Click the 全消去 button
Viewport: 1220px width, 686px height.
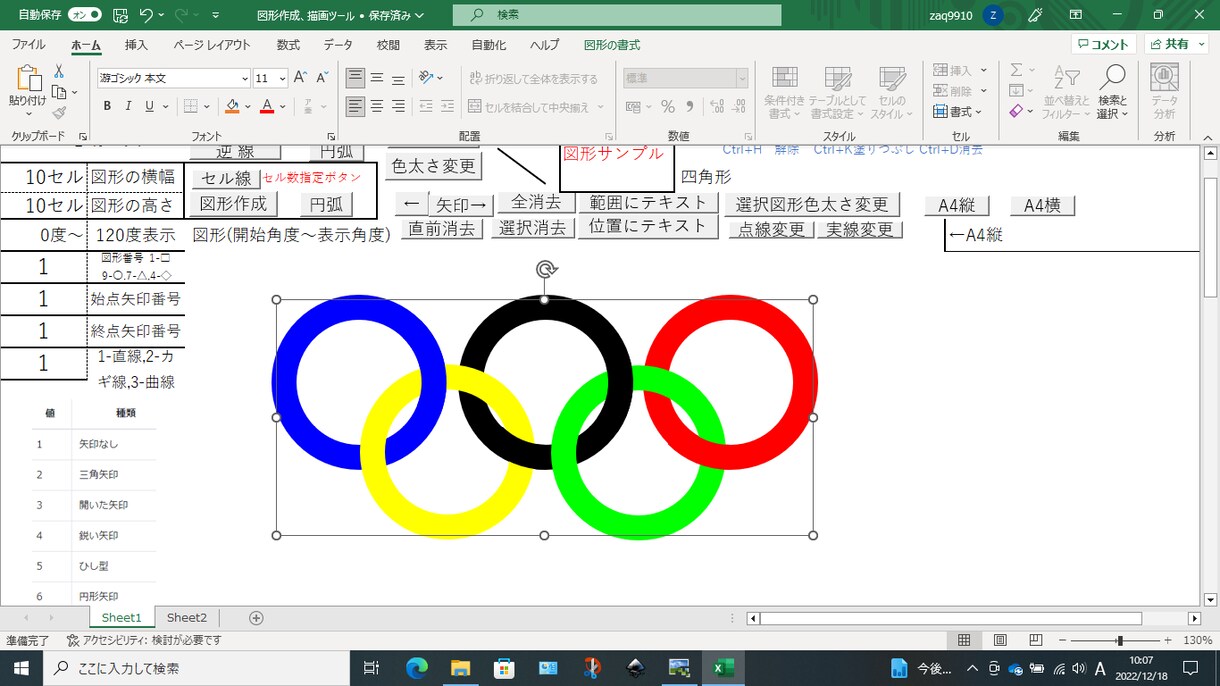click(536, 203)
